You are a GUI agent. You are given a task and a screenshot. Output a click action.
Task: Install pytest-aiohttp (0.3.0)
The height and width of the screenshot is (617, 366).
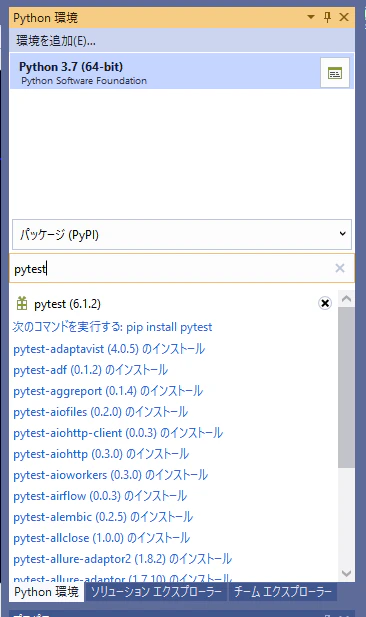pyautogui.click(x=101, y=454)
